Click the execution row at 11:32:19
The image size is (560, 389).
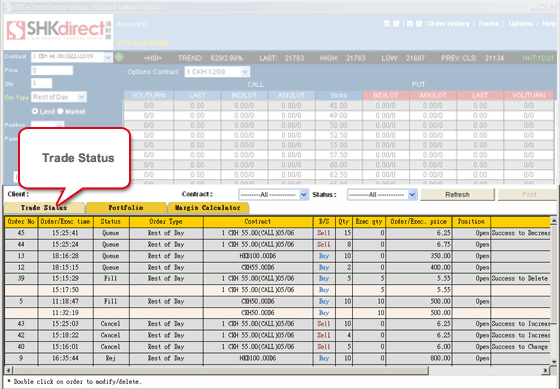[x=278, y=313]
